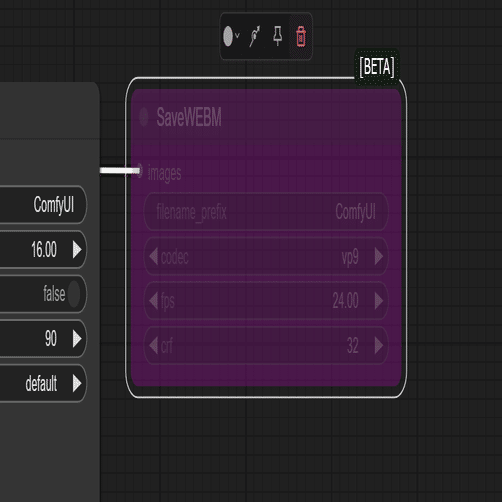The height and width of the screenshot is (502, 502).
Task: Select the SaveWEBM node title
Action: (189, 117)
